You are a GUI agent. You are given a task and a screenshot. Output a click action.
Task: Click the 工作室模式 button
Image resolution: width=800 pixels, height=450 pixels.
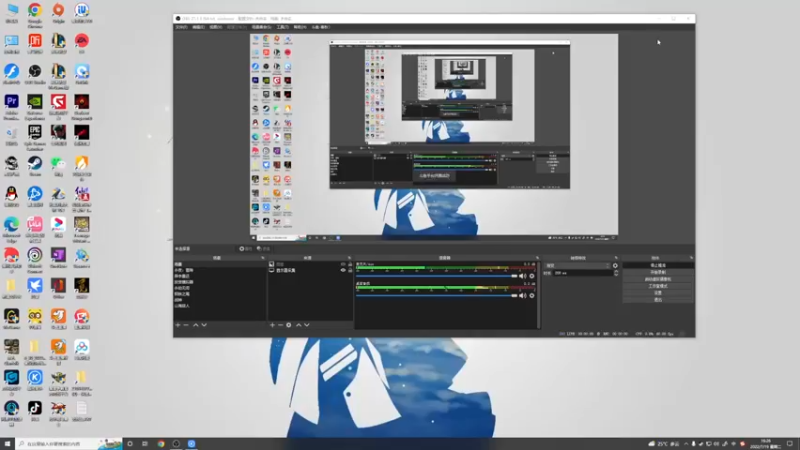point(658,286)
